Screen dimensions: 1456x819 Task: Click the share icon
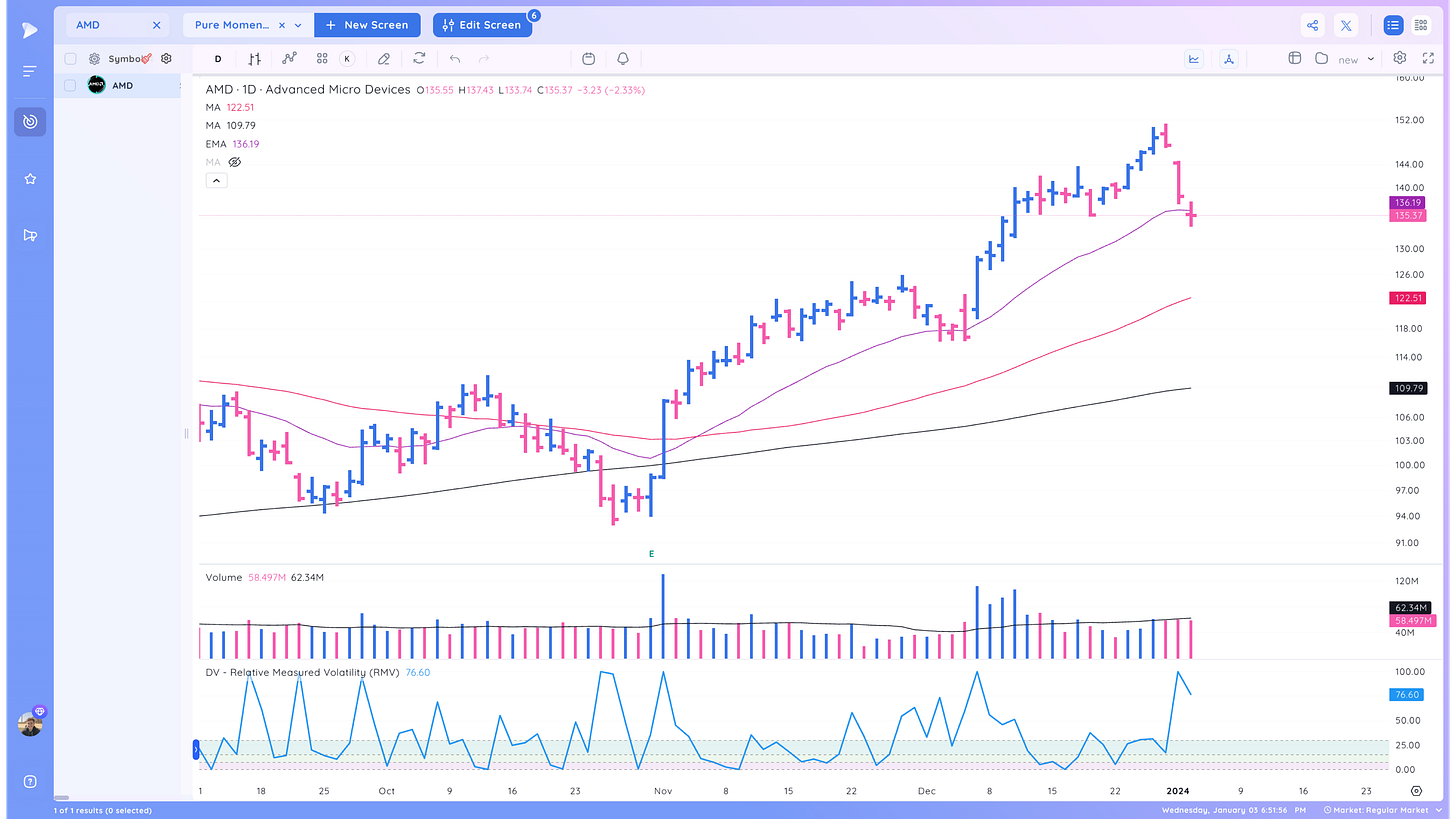1313,25
